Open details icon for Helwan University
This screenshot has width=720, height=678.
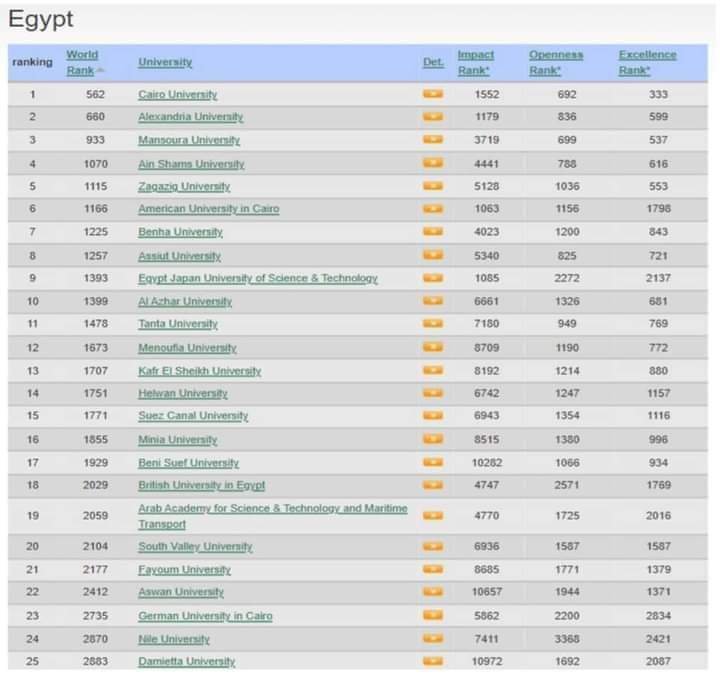tap(433, 393)
